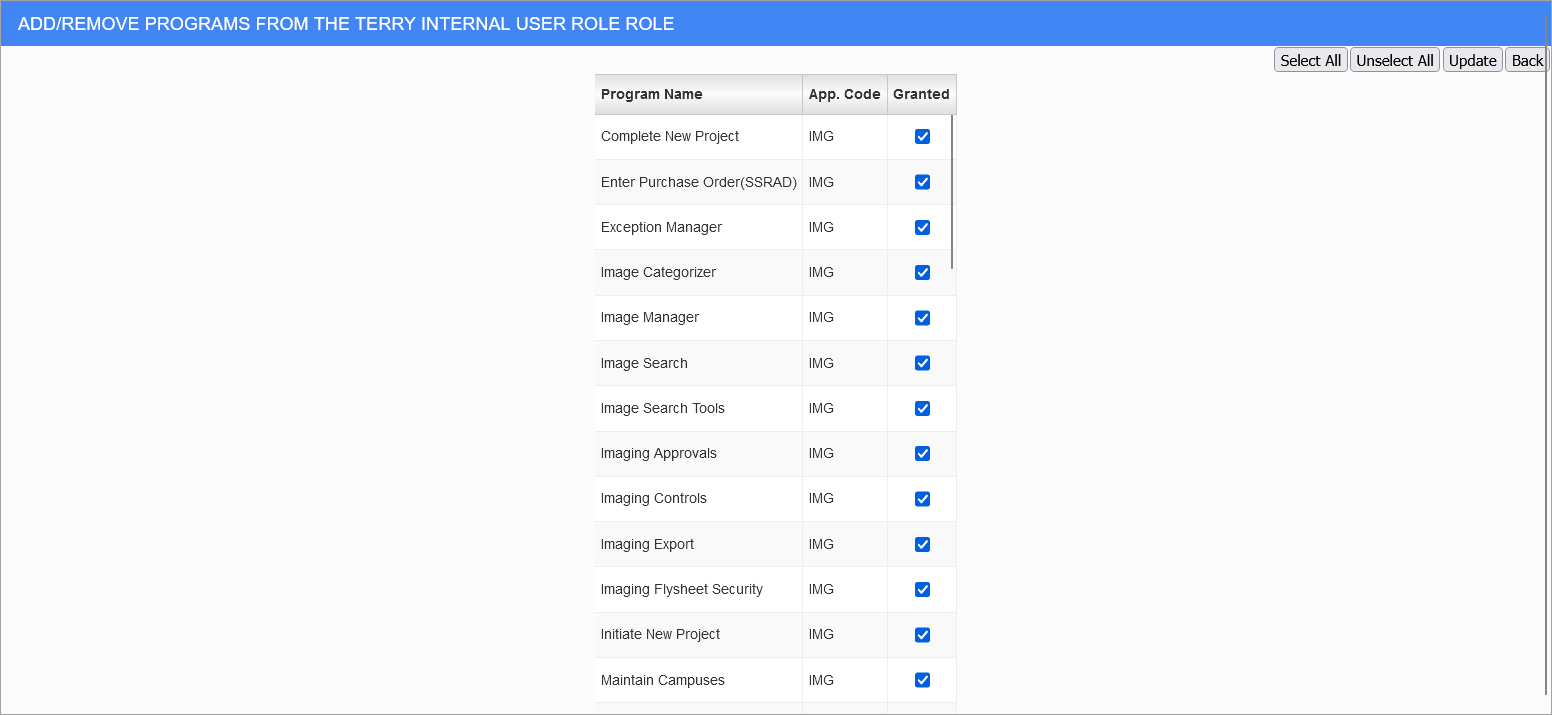Uncheck Granted for Initiate New Project
This screenshot has width=1552, height=715.
coord(922,635)
